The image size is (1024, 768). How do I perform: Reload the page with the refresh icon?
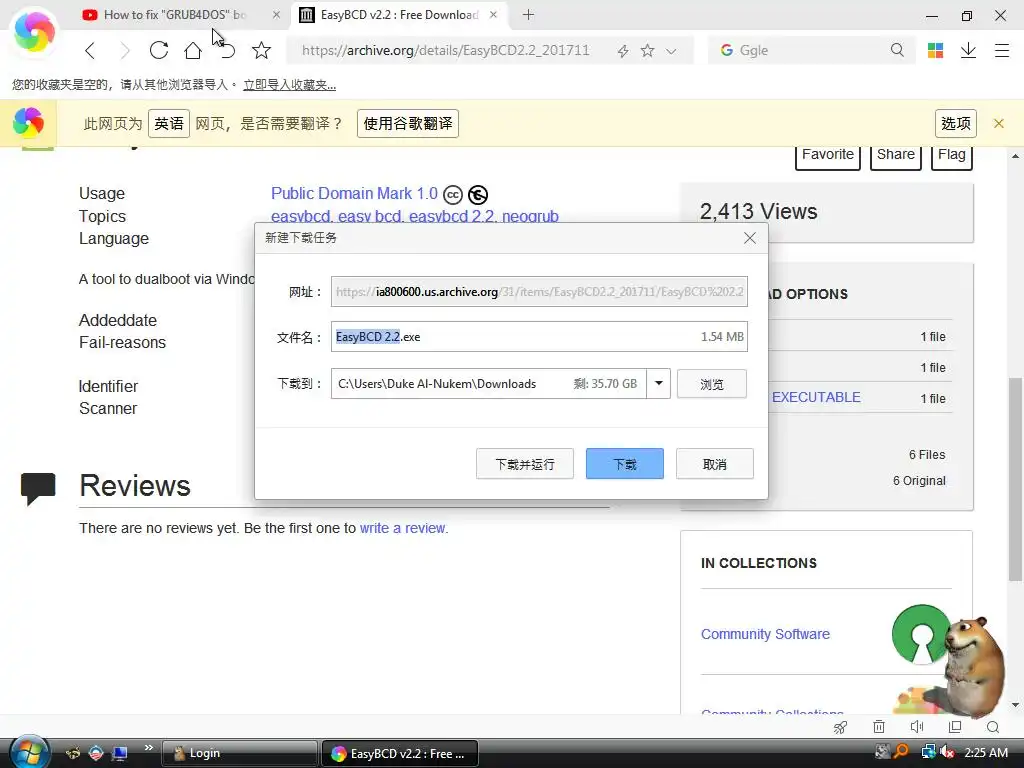[159, 50]
